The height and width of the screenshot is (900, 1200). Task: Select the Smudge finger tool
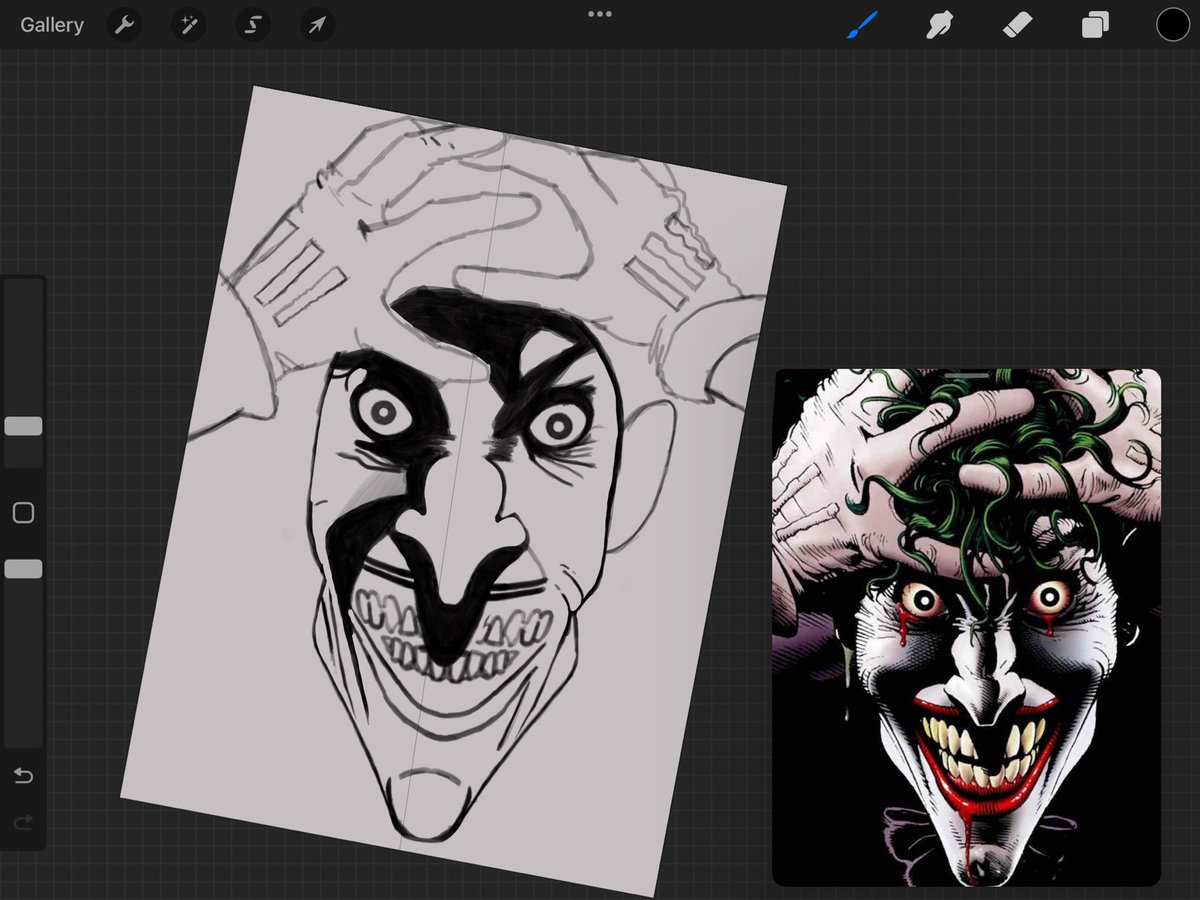[938, 25]
